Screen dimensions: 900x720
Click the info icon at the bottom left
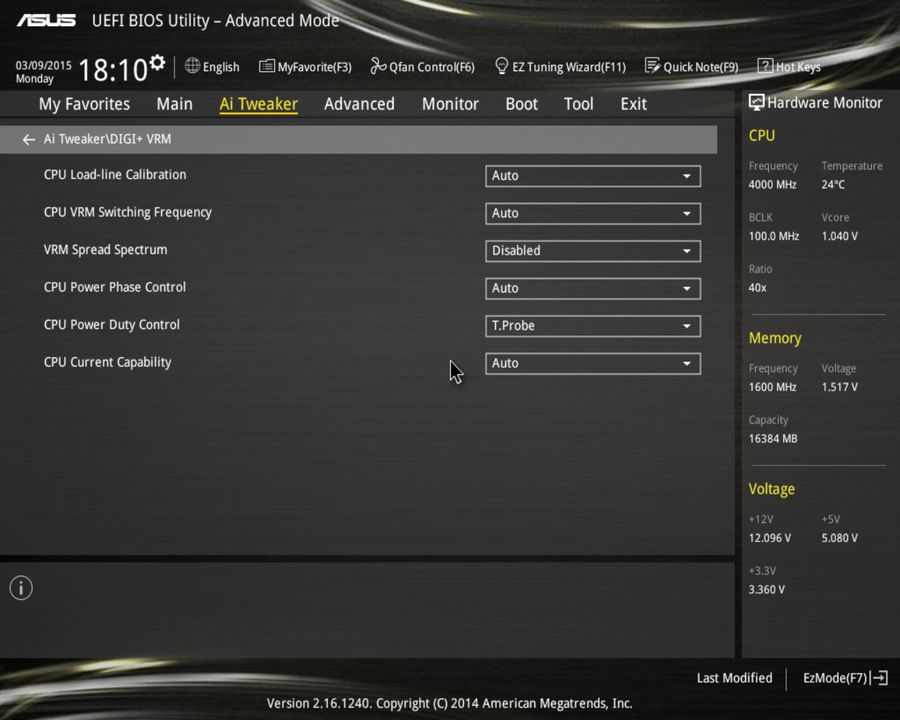point(20,588)
